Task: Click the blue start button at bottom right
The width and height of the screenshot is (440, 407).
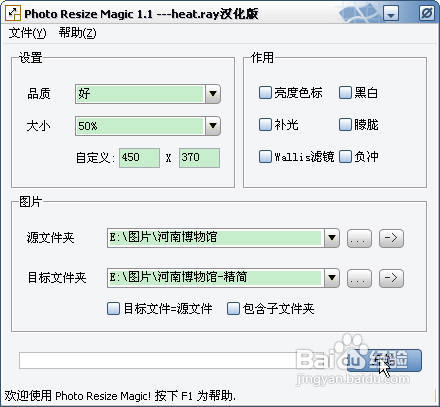Action: pyautogui.click(x=384, y=360)
